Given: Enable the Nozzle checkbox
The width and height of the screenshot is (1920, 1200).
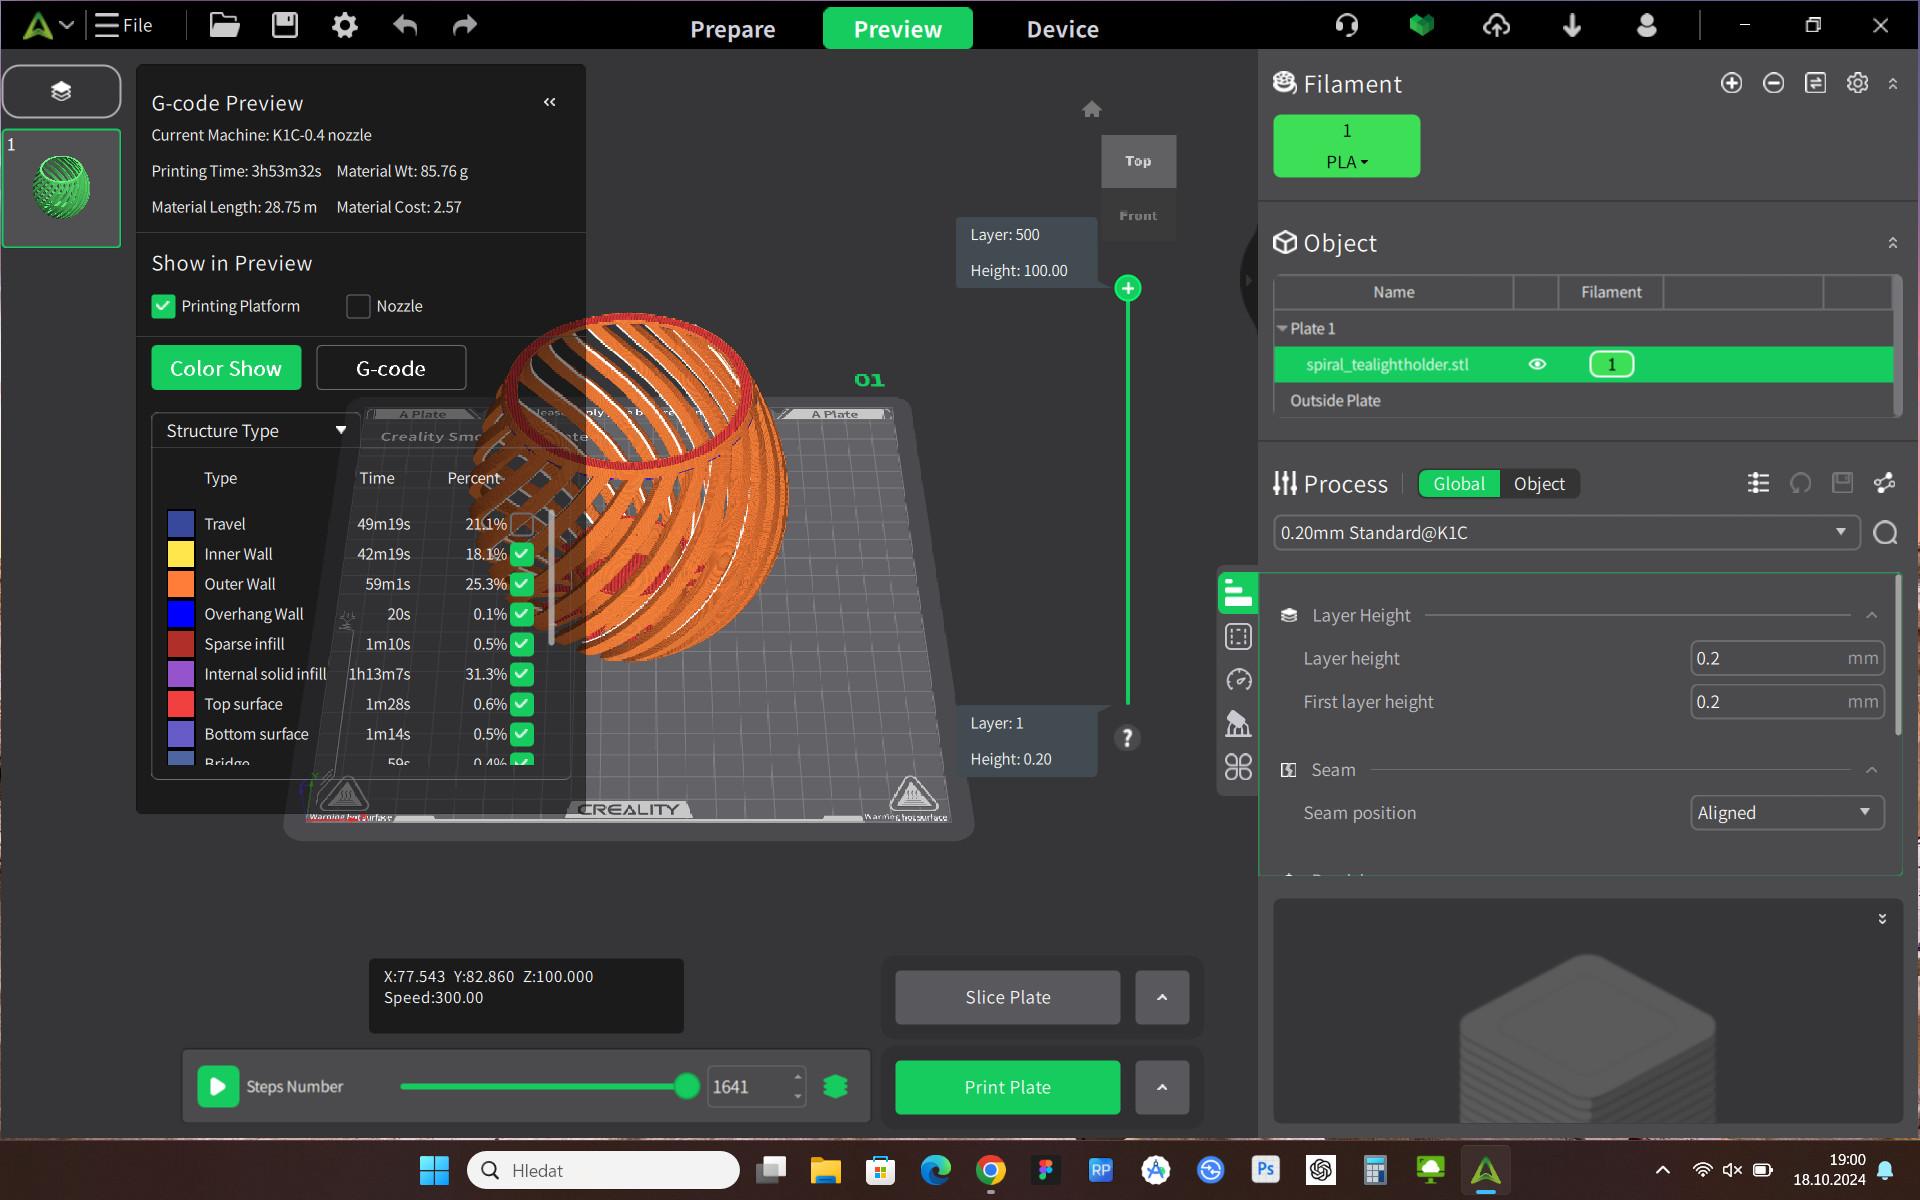Looking at the screenshot, I should click(x=358, y=306).
